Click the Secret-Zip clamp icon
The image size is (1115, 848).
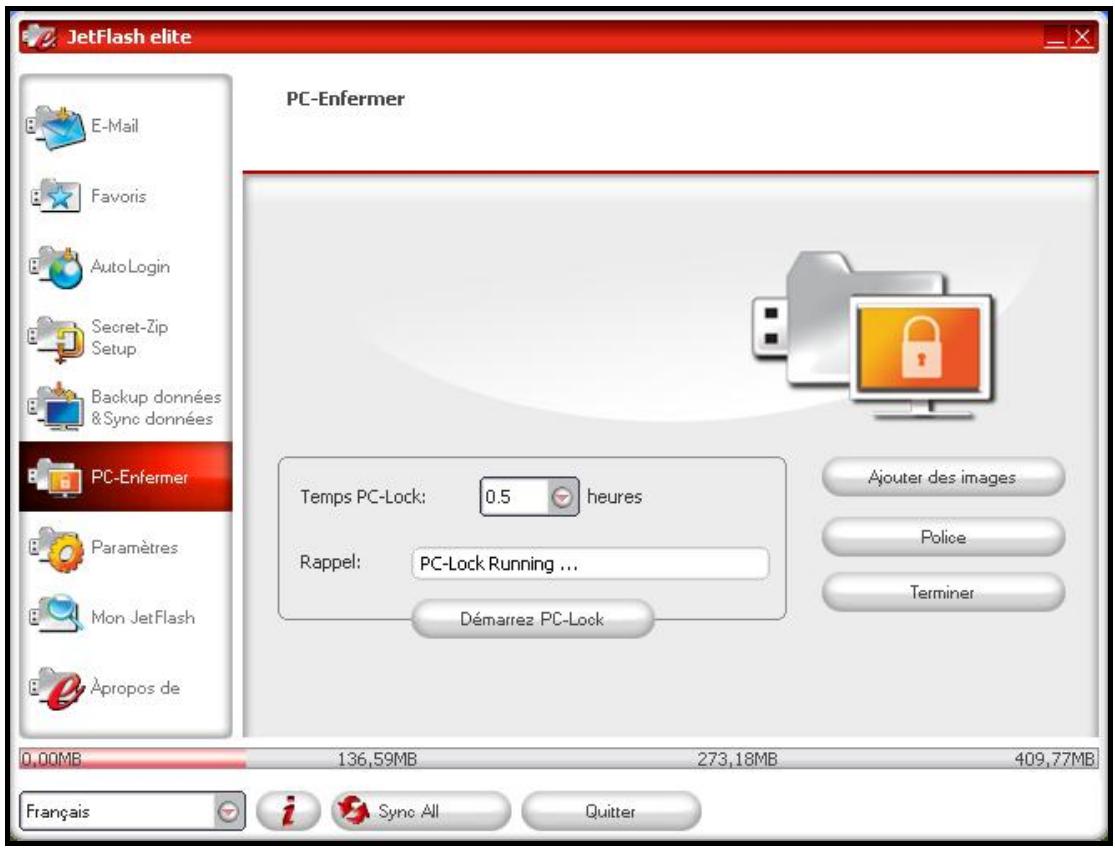[x=55, y=338]
